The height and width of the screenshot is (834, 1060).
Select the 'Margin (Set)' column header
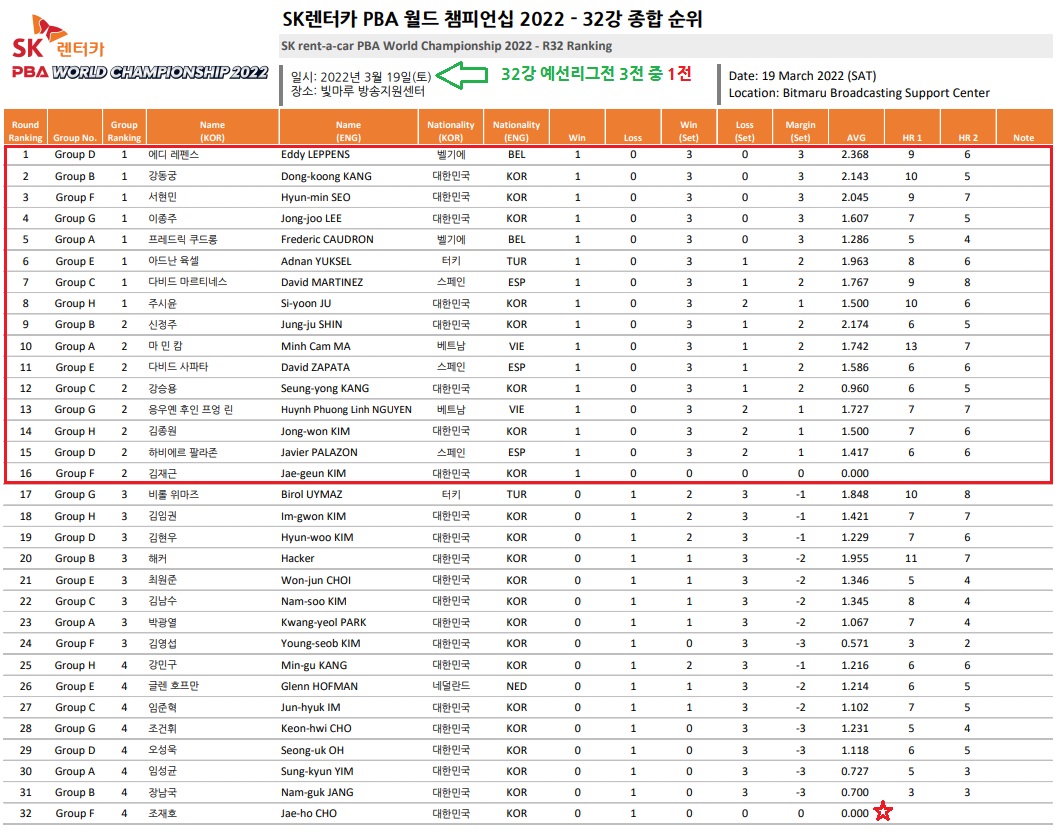(x=800, y=127)
